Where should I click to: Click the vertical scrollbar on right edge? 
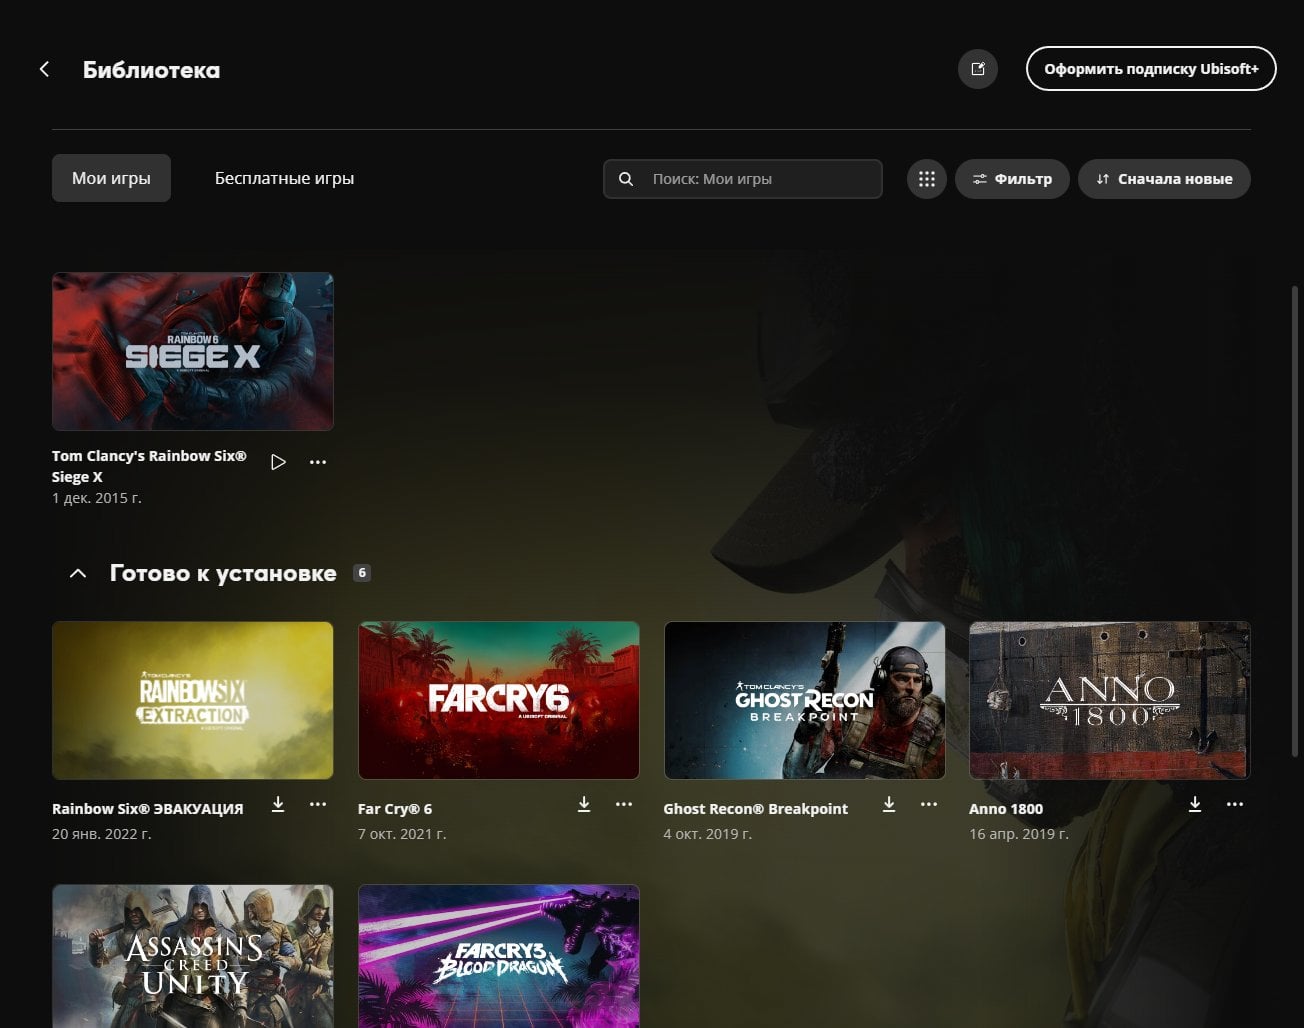[x=1297, y=520]
